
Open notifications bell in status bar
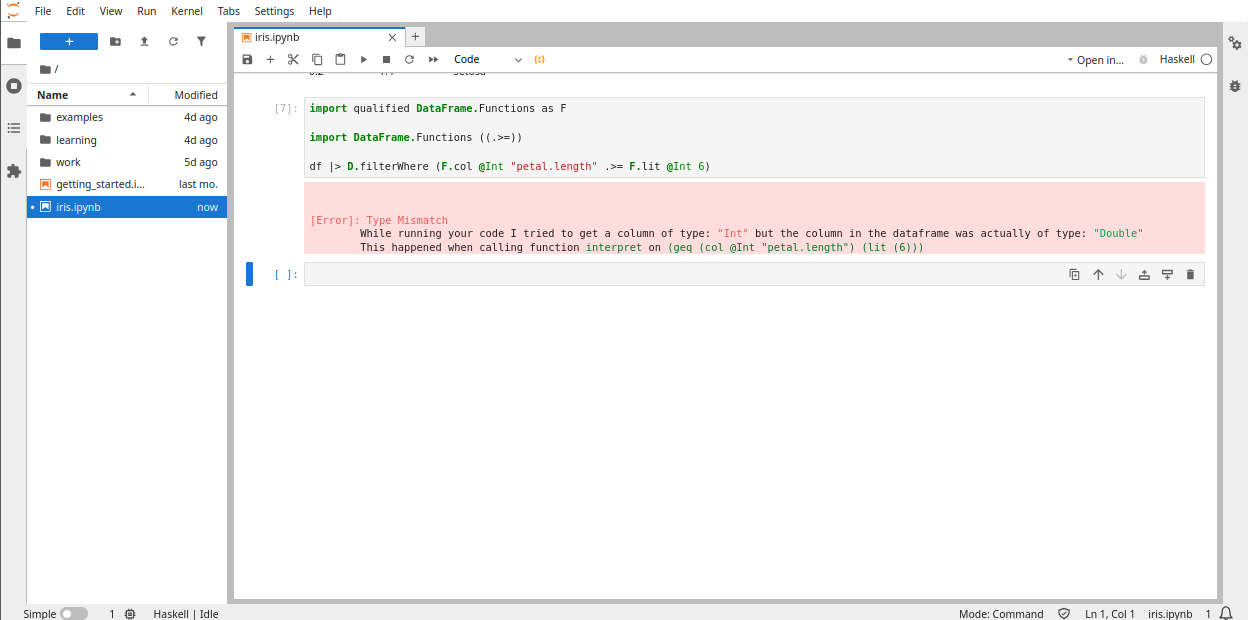tap(1226, 614)
